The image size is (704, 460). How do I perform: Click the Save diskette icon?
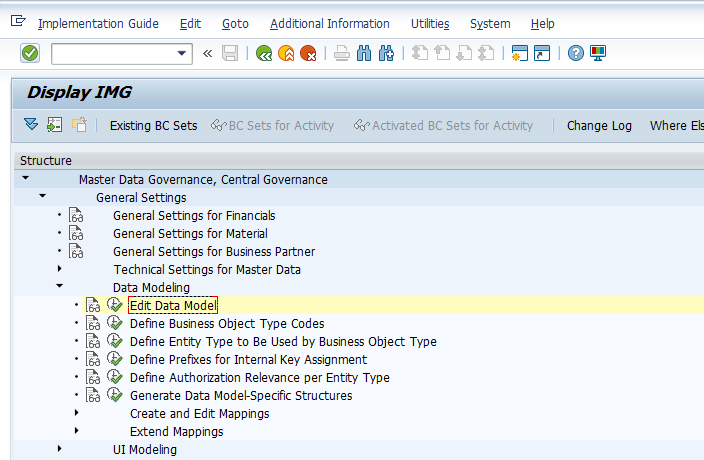tap(230, 53)
